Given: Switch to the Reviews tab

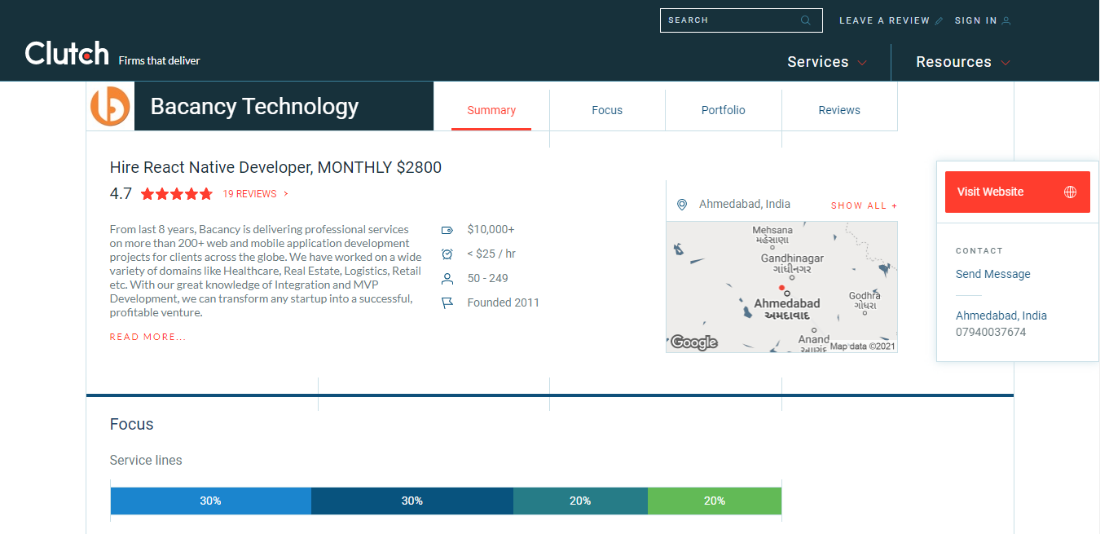Looking at the screenshot, I should point(839,110).
